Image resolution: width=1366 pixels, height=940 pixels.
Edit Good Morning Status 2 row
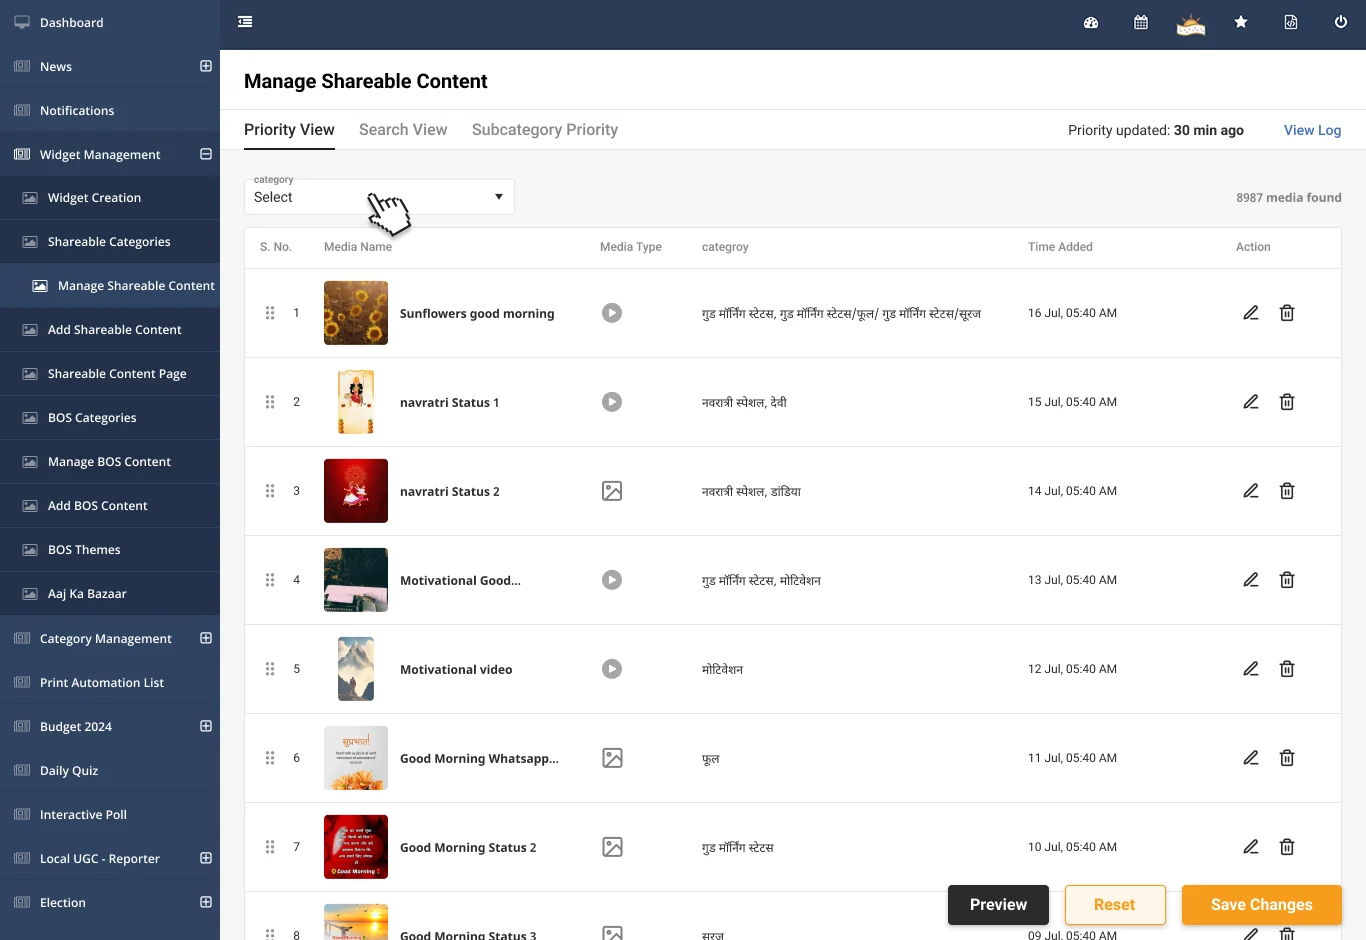point(1251,847)
